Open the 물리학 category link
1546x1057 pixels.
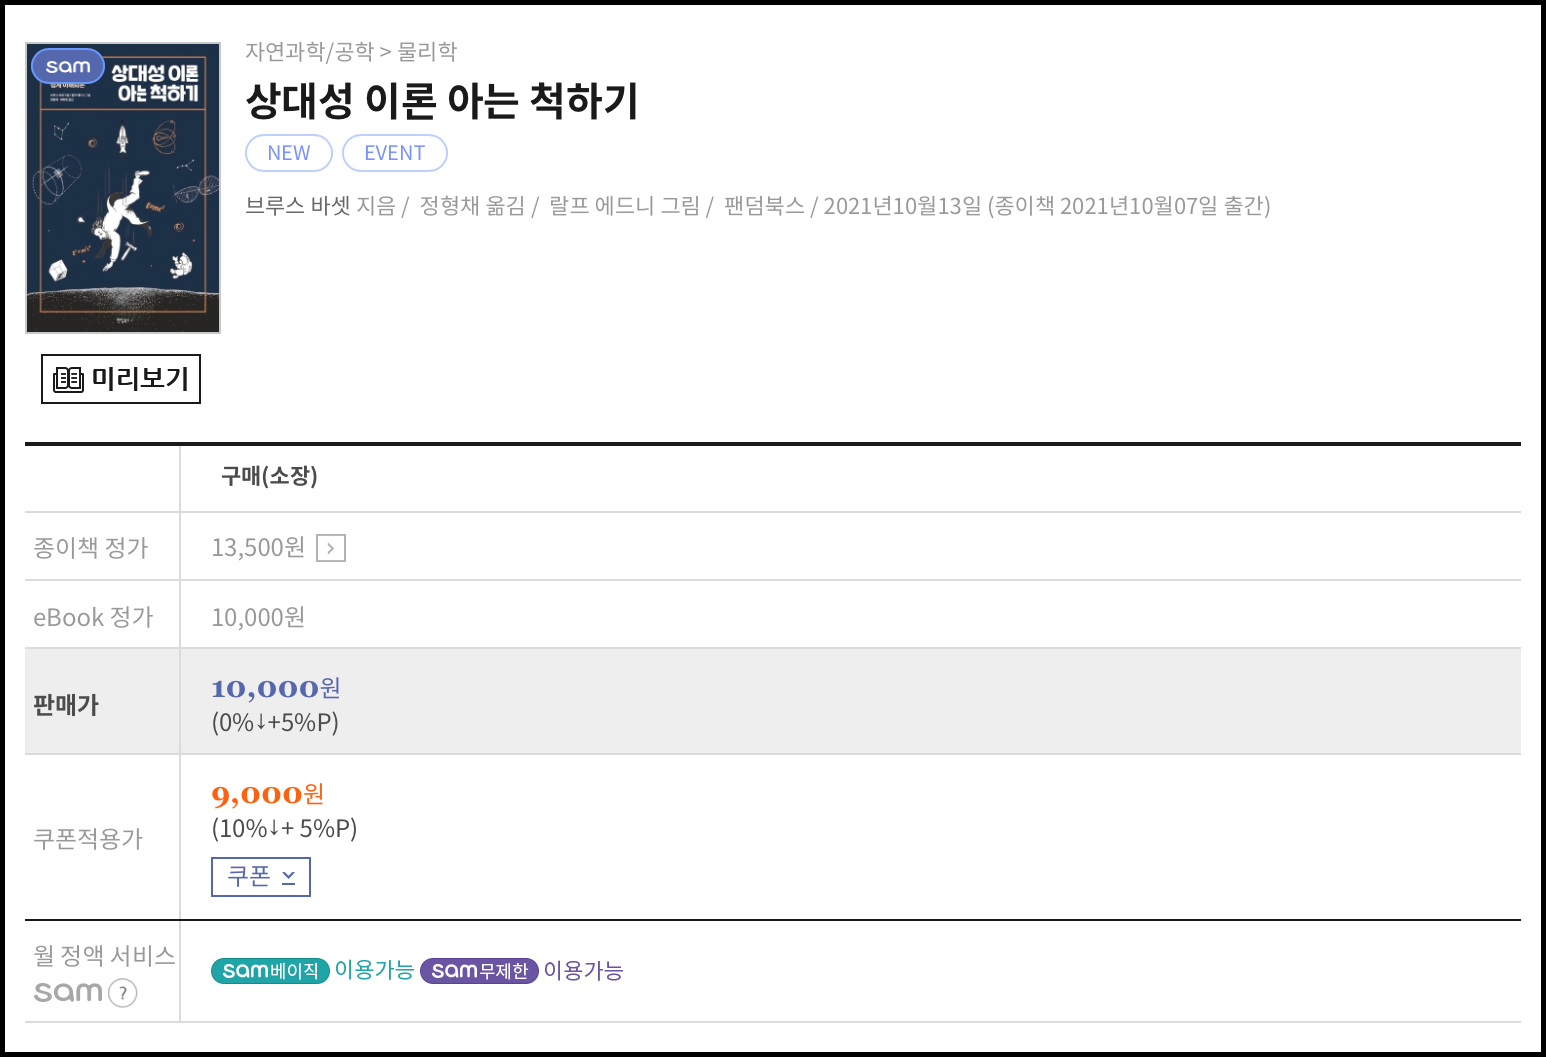tap(427, 51)
